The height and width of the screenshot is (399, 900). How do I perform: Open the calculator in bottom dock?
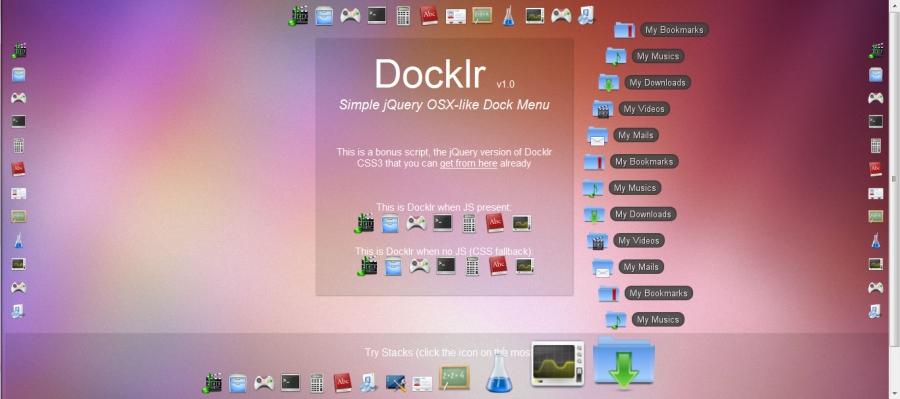(x=316, y=383)
